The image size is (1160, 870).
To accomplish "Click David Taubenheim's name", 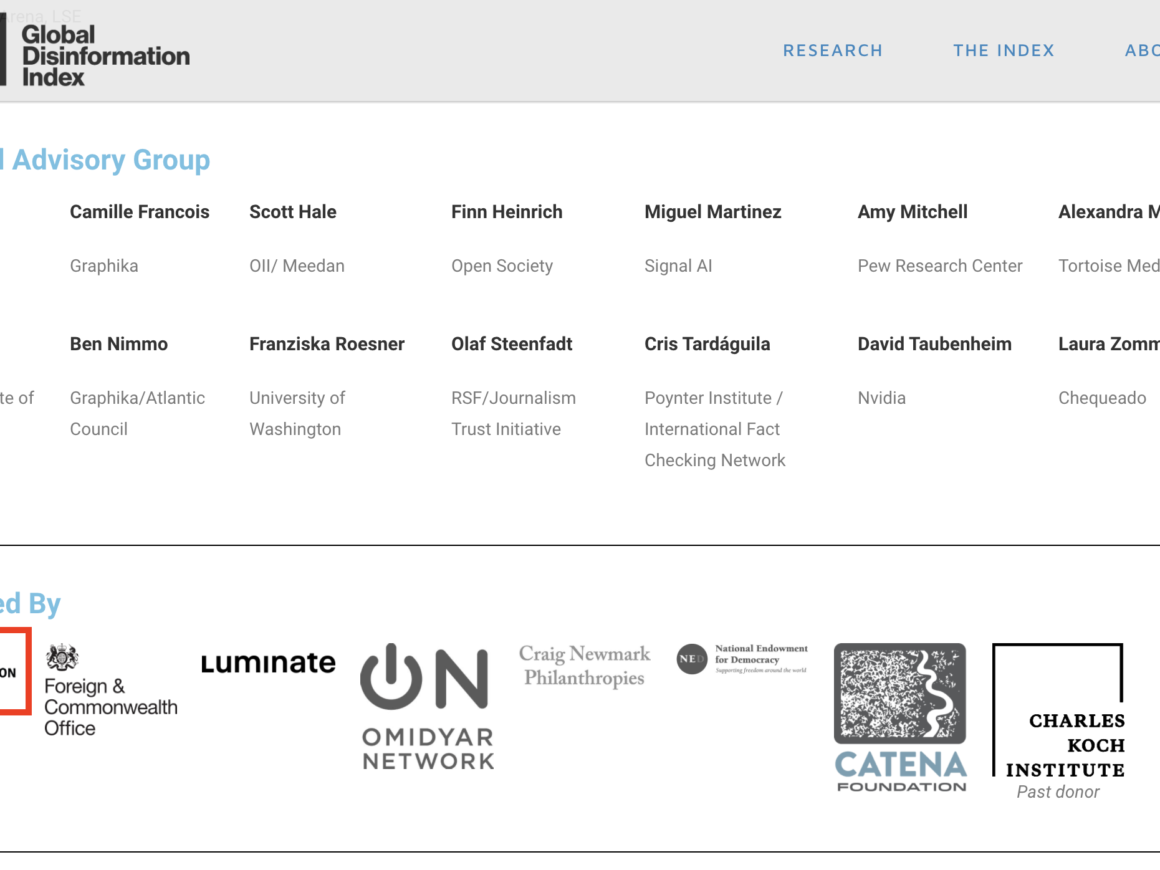I will 934,344.
